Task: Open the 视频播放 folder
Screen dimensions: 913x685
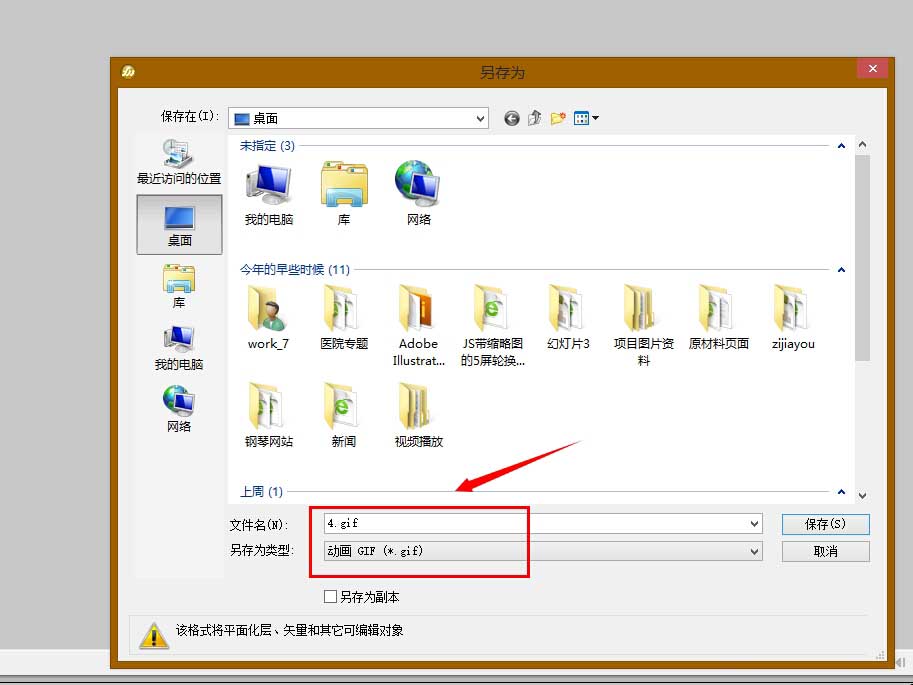Action: tap(417, 410)
